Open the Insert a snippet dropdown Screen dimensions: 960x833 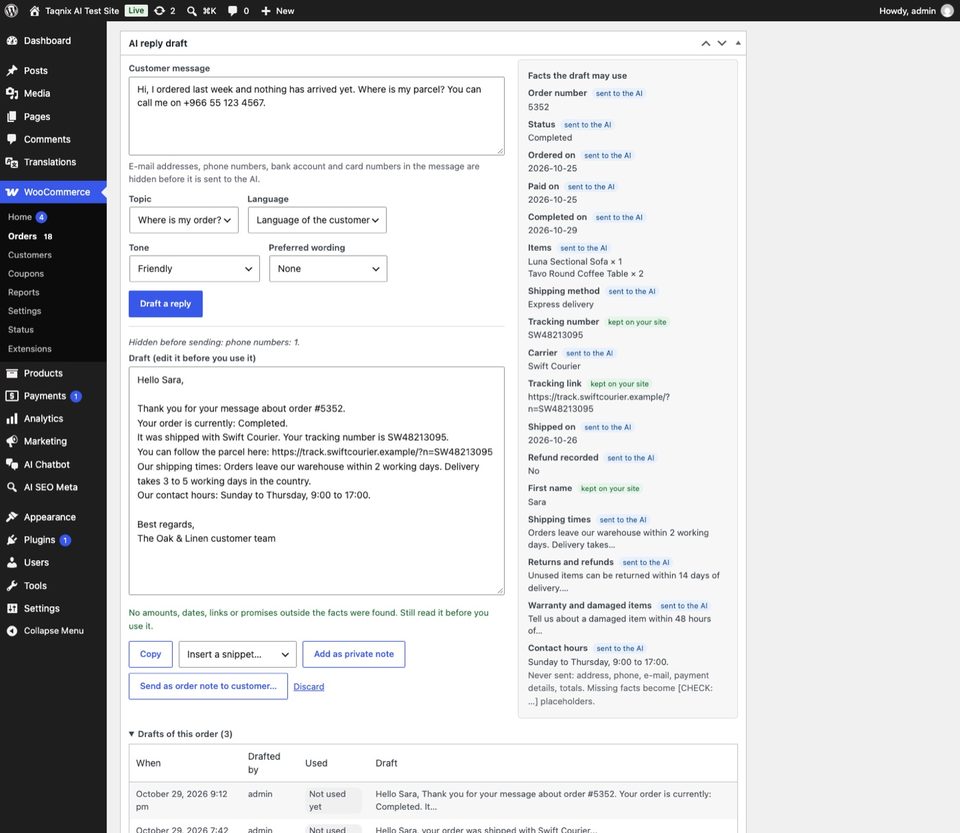238,654
